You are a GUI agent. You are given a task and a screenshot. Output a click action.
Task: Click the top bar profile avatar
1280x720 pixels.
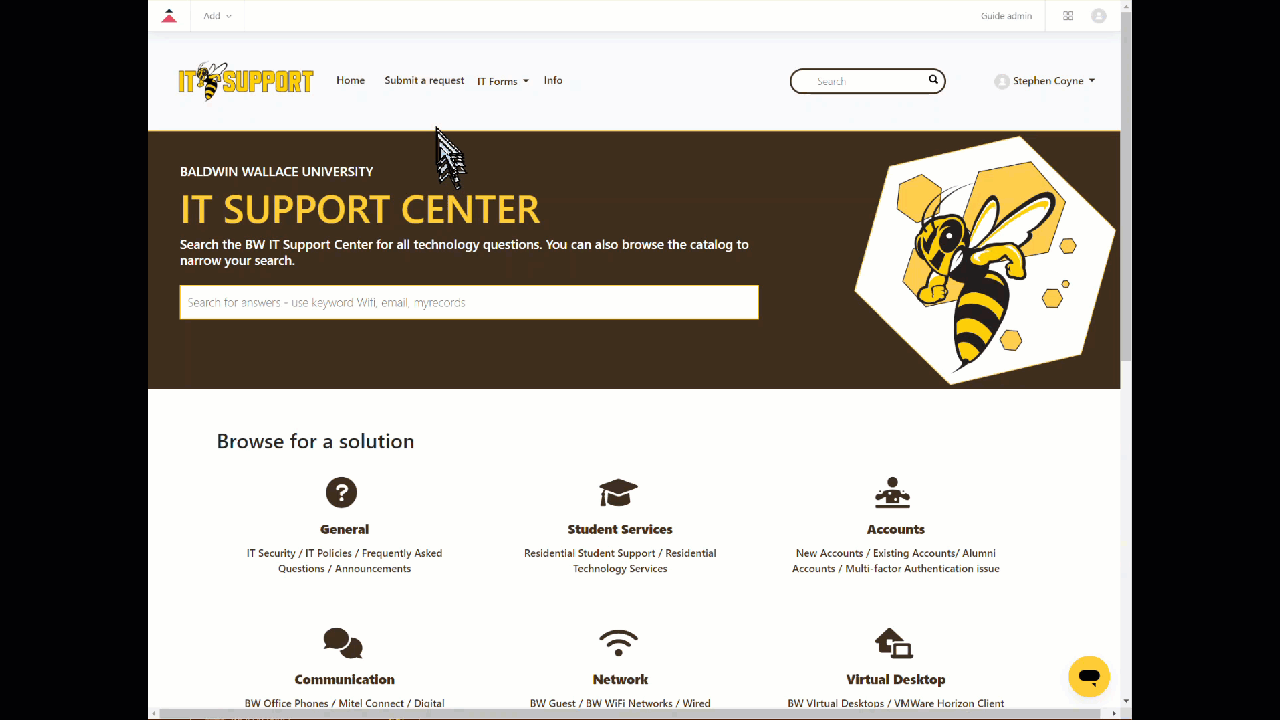tap(1099, 16)
